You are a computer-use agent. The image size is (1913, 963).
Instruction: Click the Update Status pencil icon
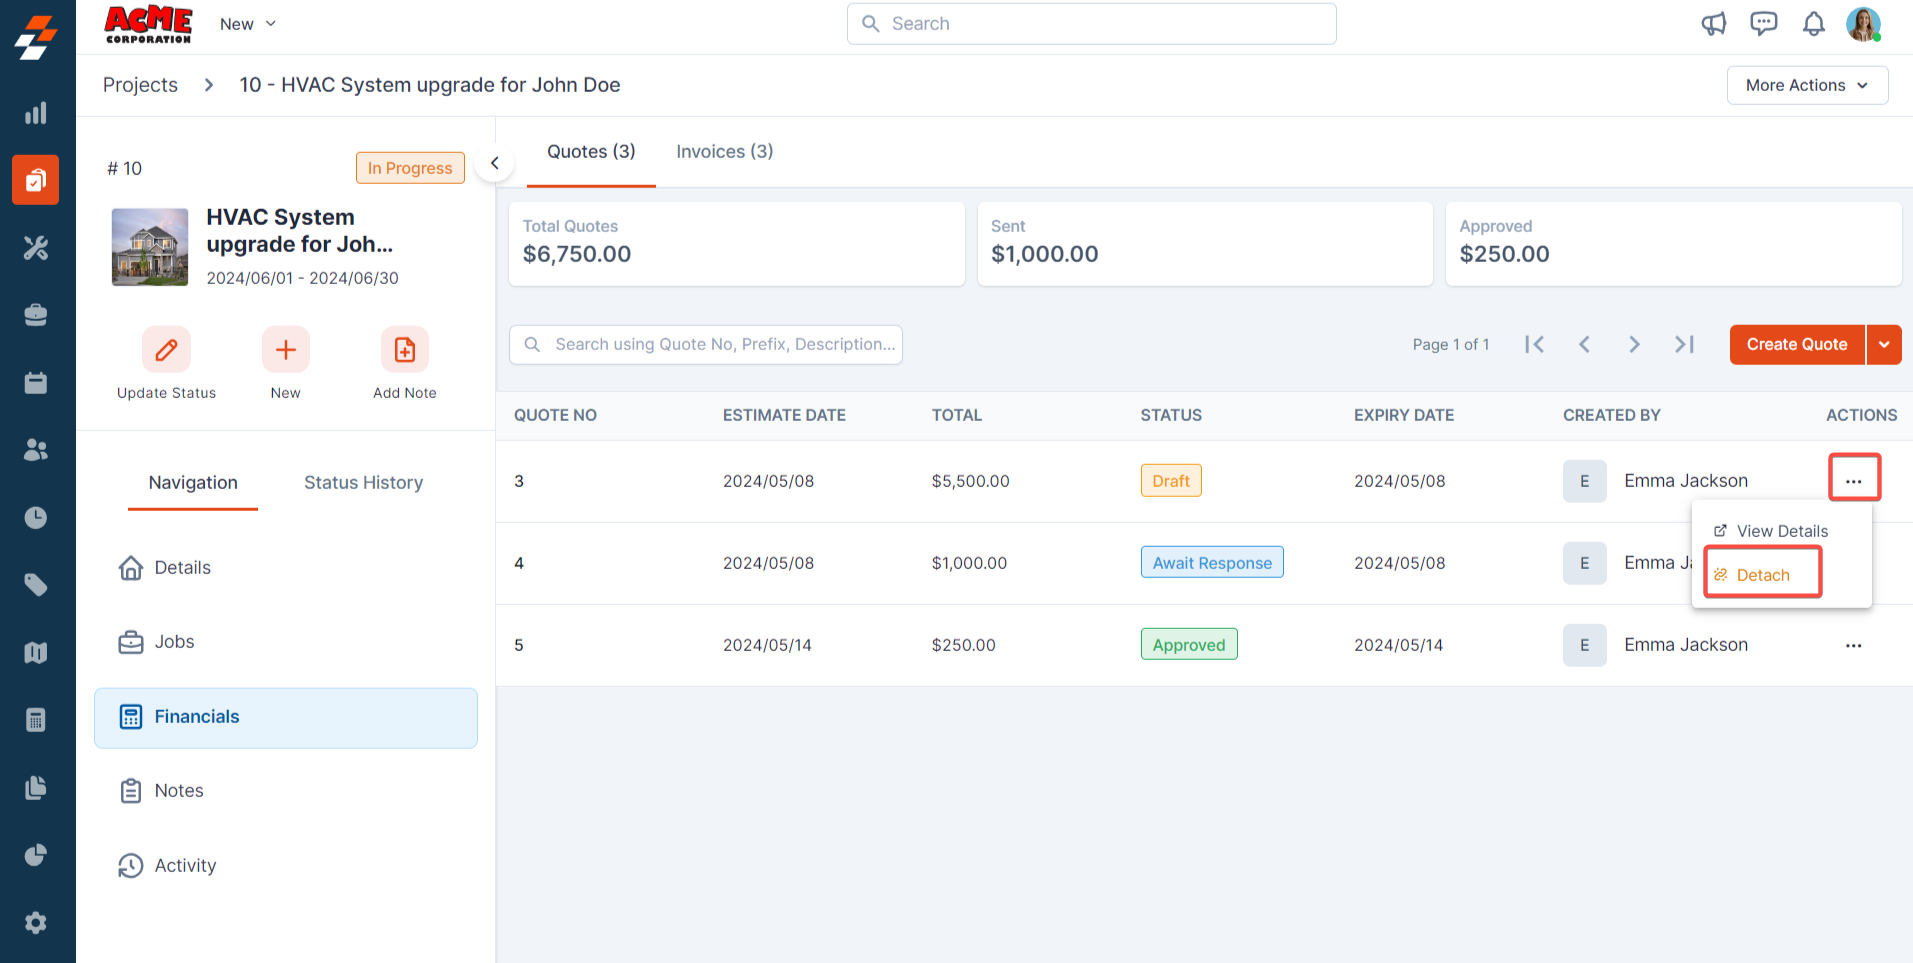click(x=166, y=350)
